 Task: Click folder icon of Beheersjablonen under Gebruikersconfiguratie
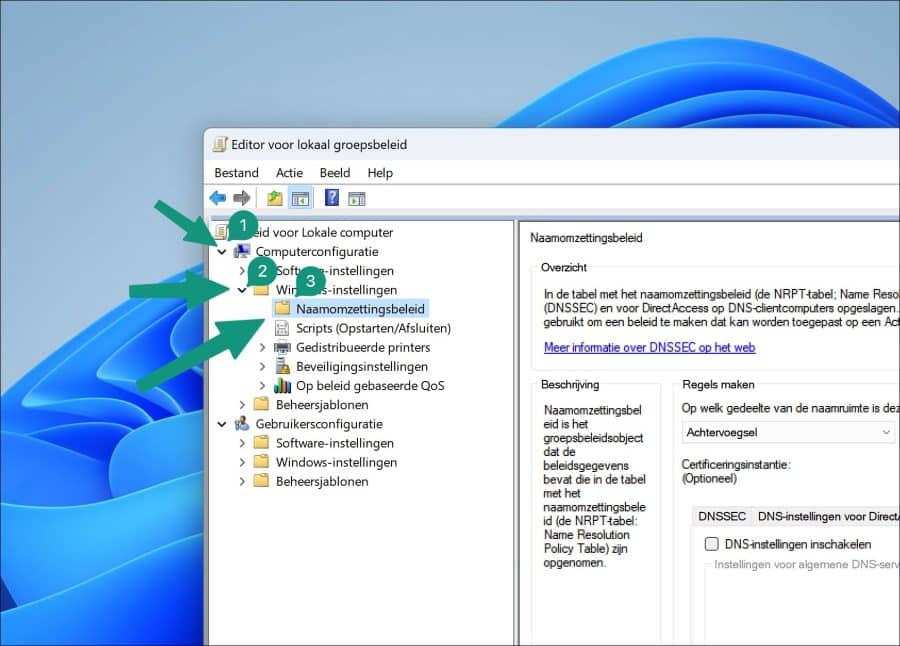pyautogui.click(x=261, y=481)
